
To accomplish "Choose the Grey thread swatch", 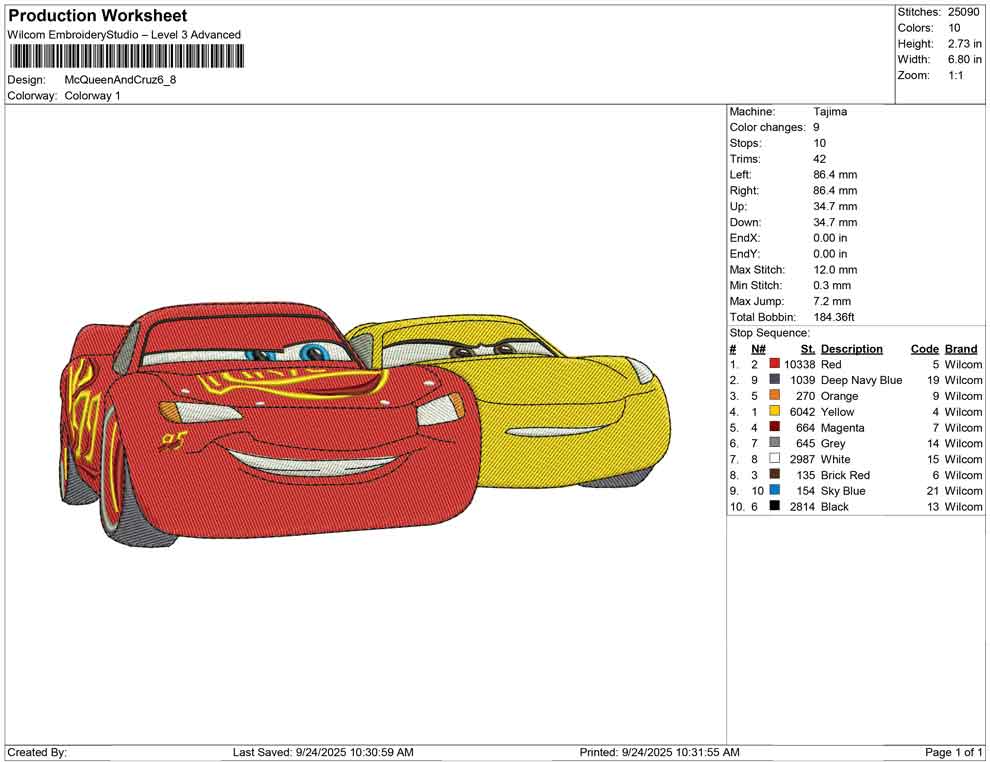I will 774,443.
